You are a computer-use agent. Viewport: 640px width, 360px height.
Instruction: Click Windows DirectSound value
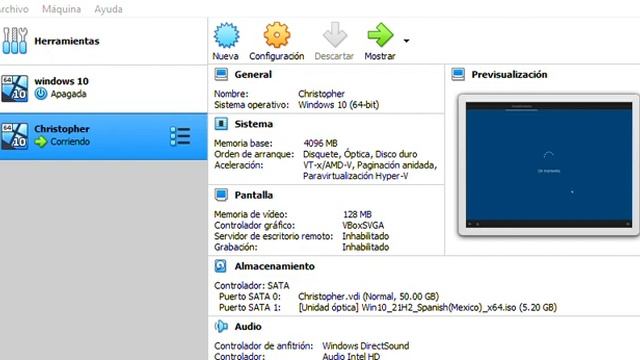tap(365, 346)
